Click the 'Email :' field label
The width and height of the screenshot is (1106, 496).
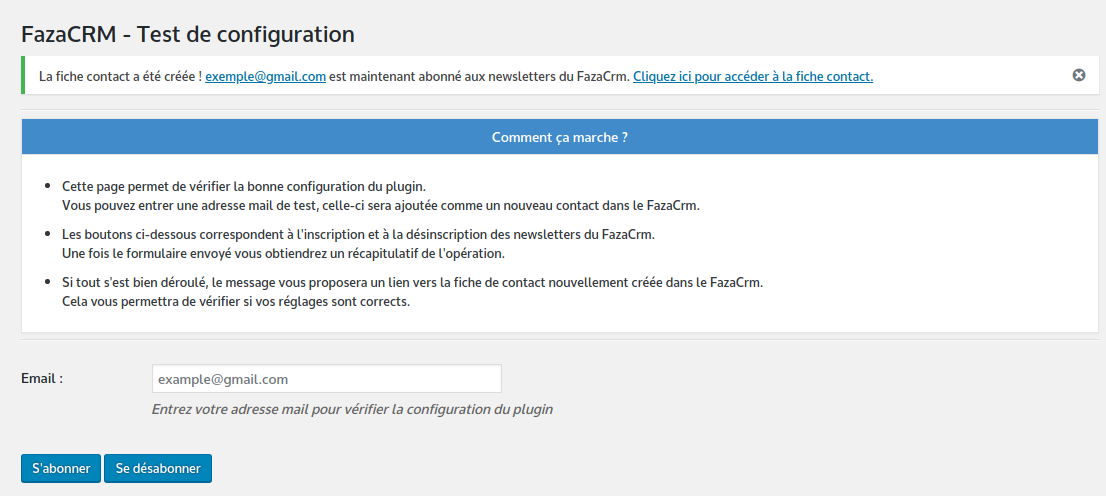(42, 378)
